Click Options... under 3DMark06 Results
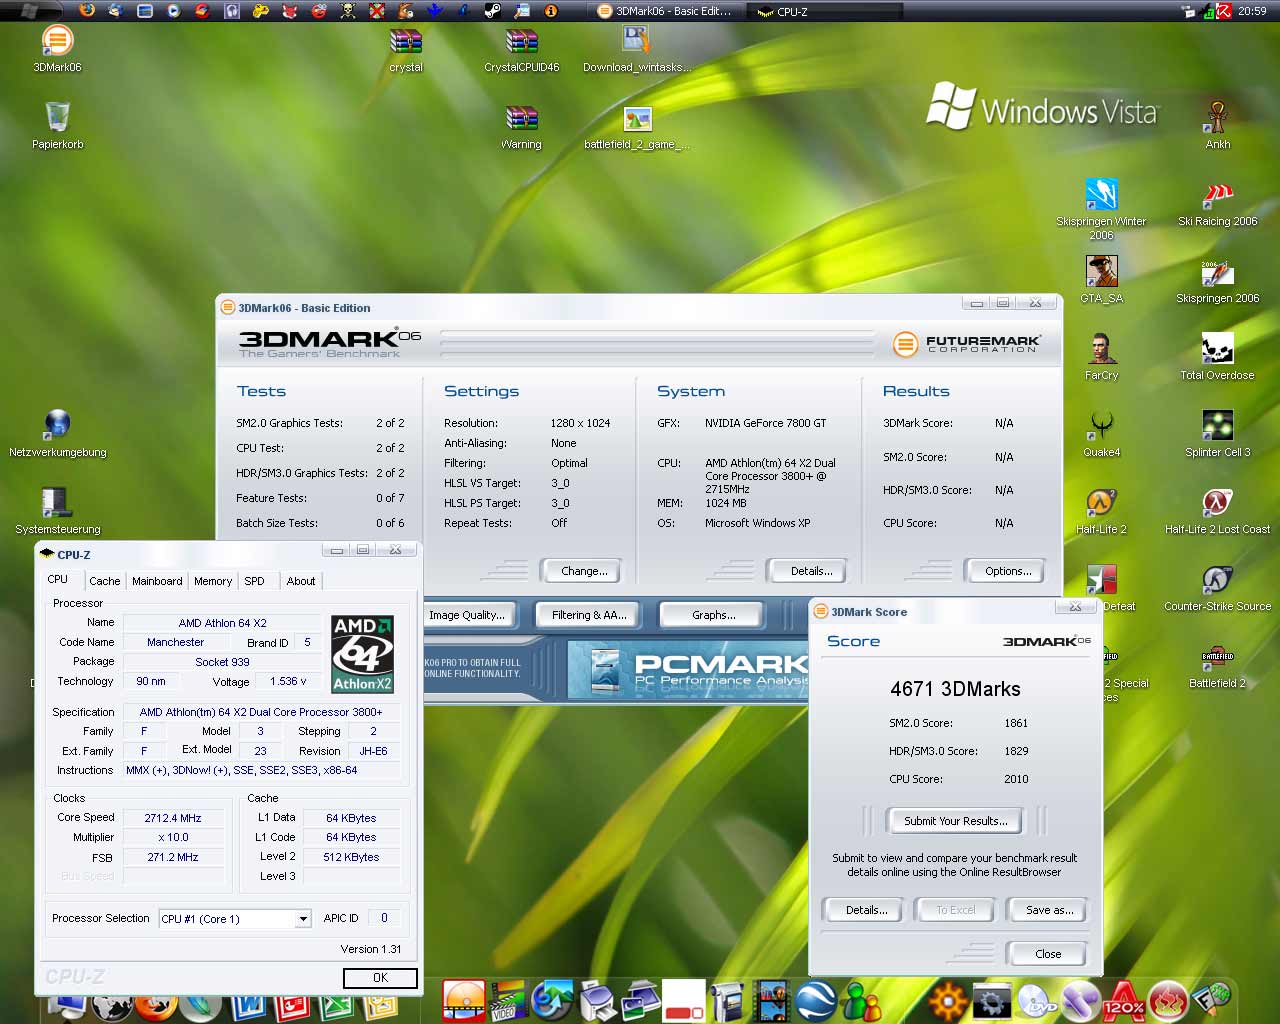The width and height of the screenshot is (1280, 1024). [x=1008, y=571]
